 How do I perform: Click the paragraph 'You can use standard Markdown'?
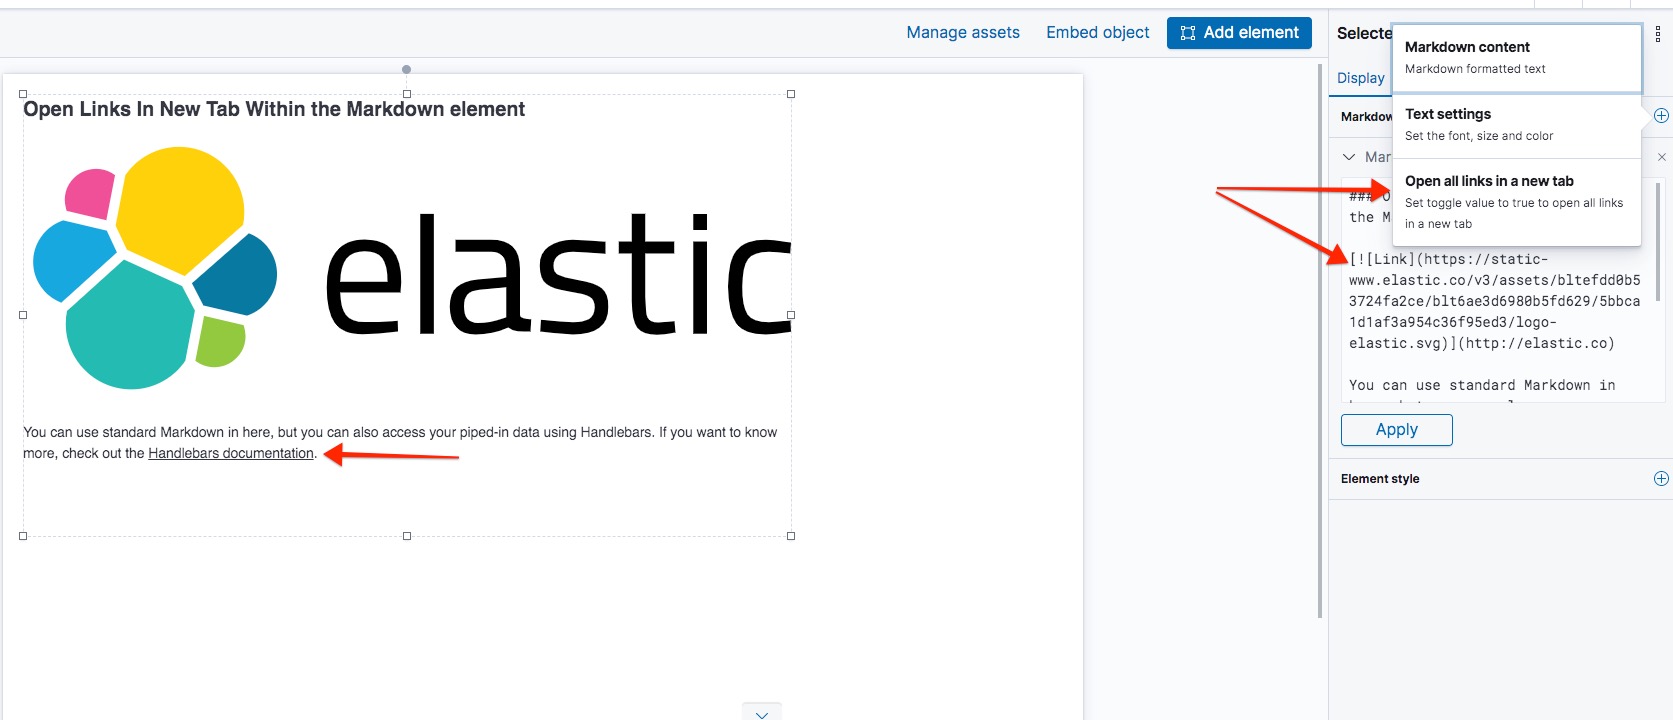tap(400, 443)
